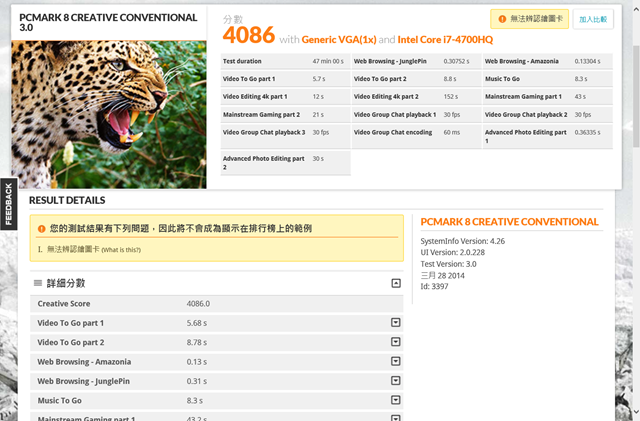Click the "0.13304 s" value

587,61
